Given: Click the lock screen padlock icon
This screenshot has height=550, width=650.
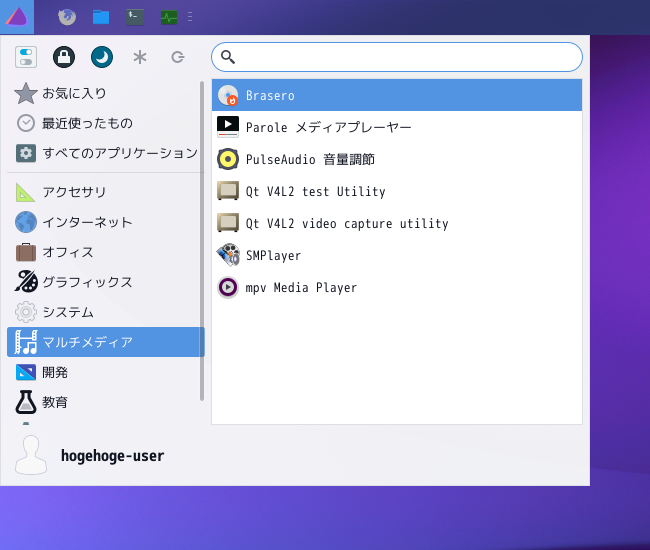Looking at the screenshot, I should 64,57.
